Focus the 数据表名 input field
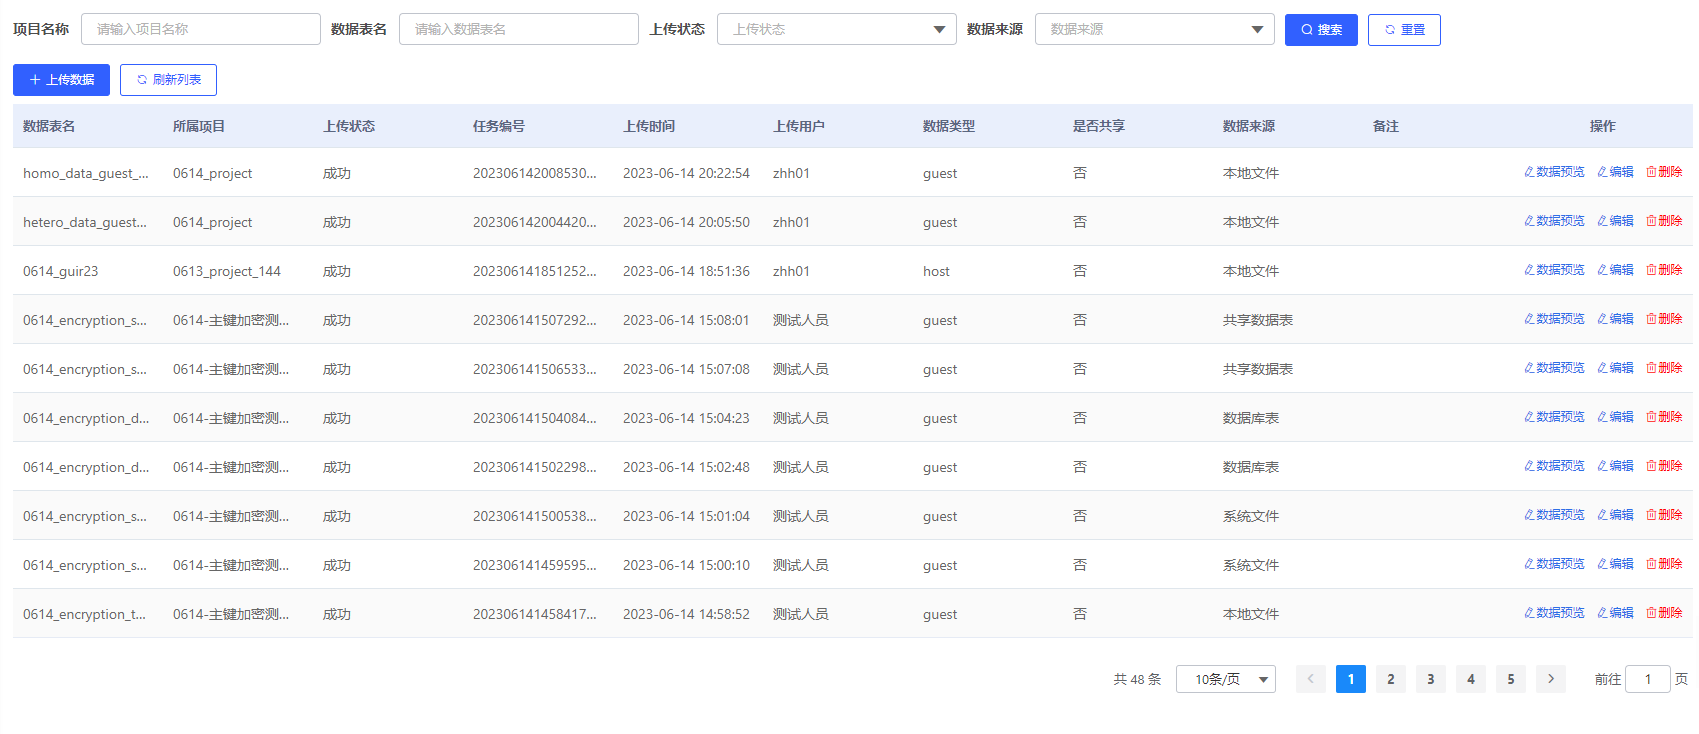 (519, 29)
